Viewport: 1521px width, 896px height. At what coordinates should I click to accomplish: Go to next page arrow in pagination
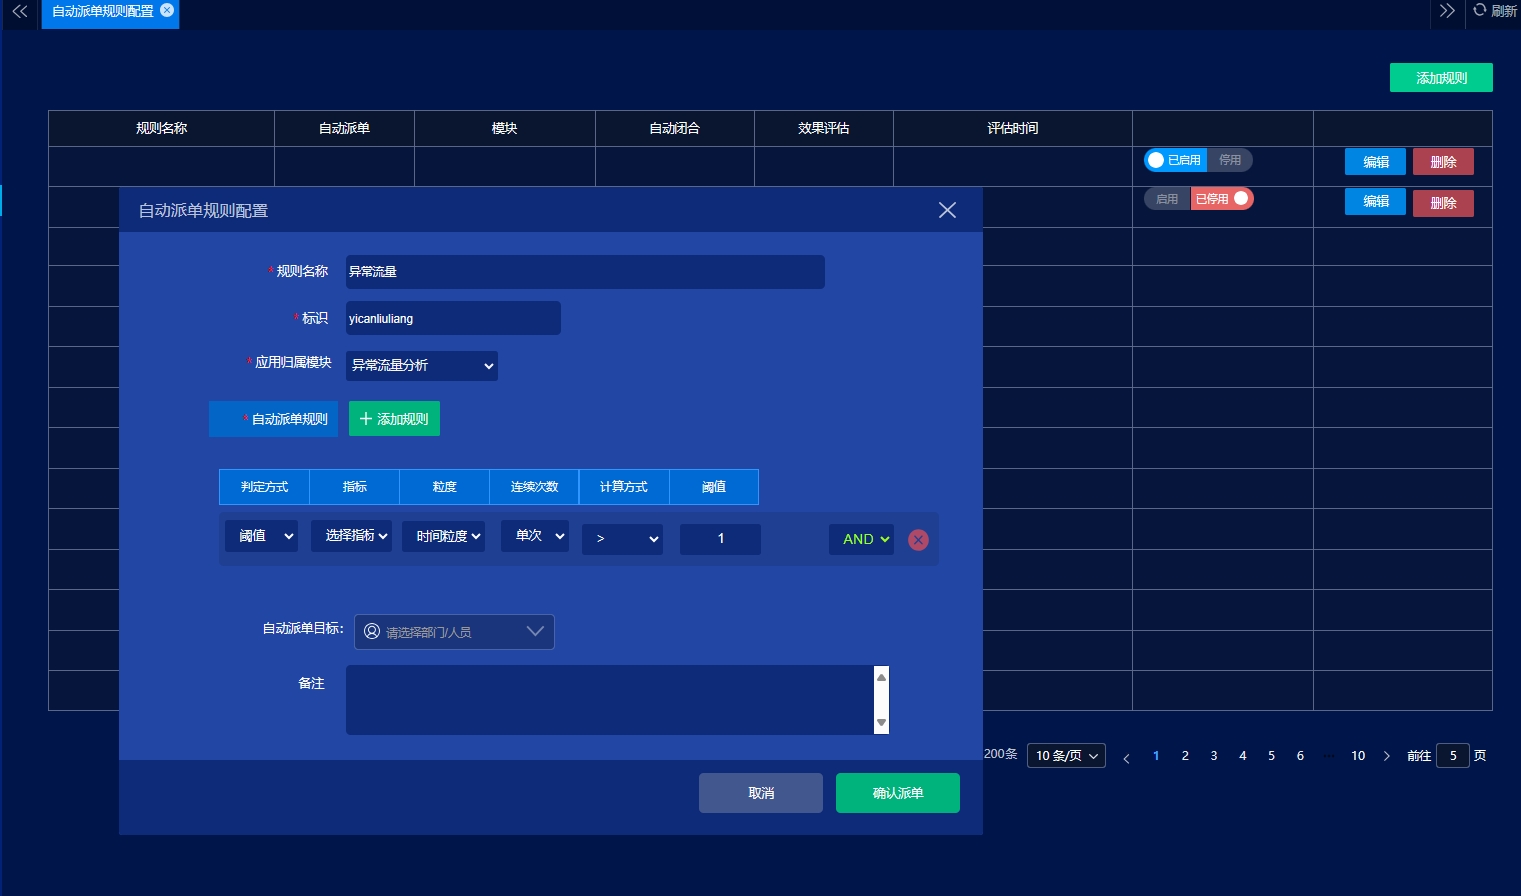[x=1386, y=756]
